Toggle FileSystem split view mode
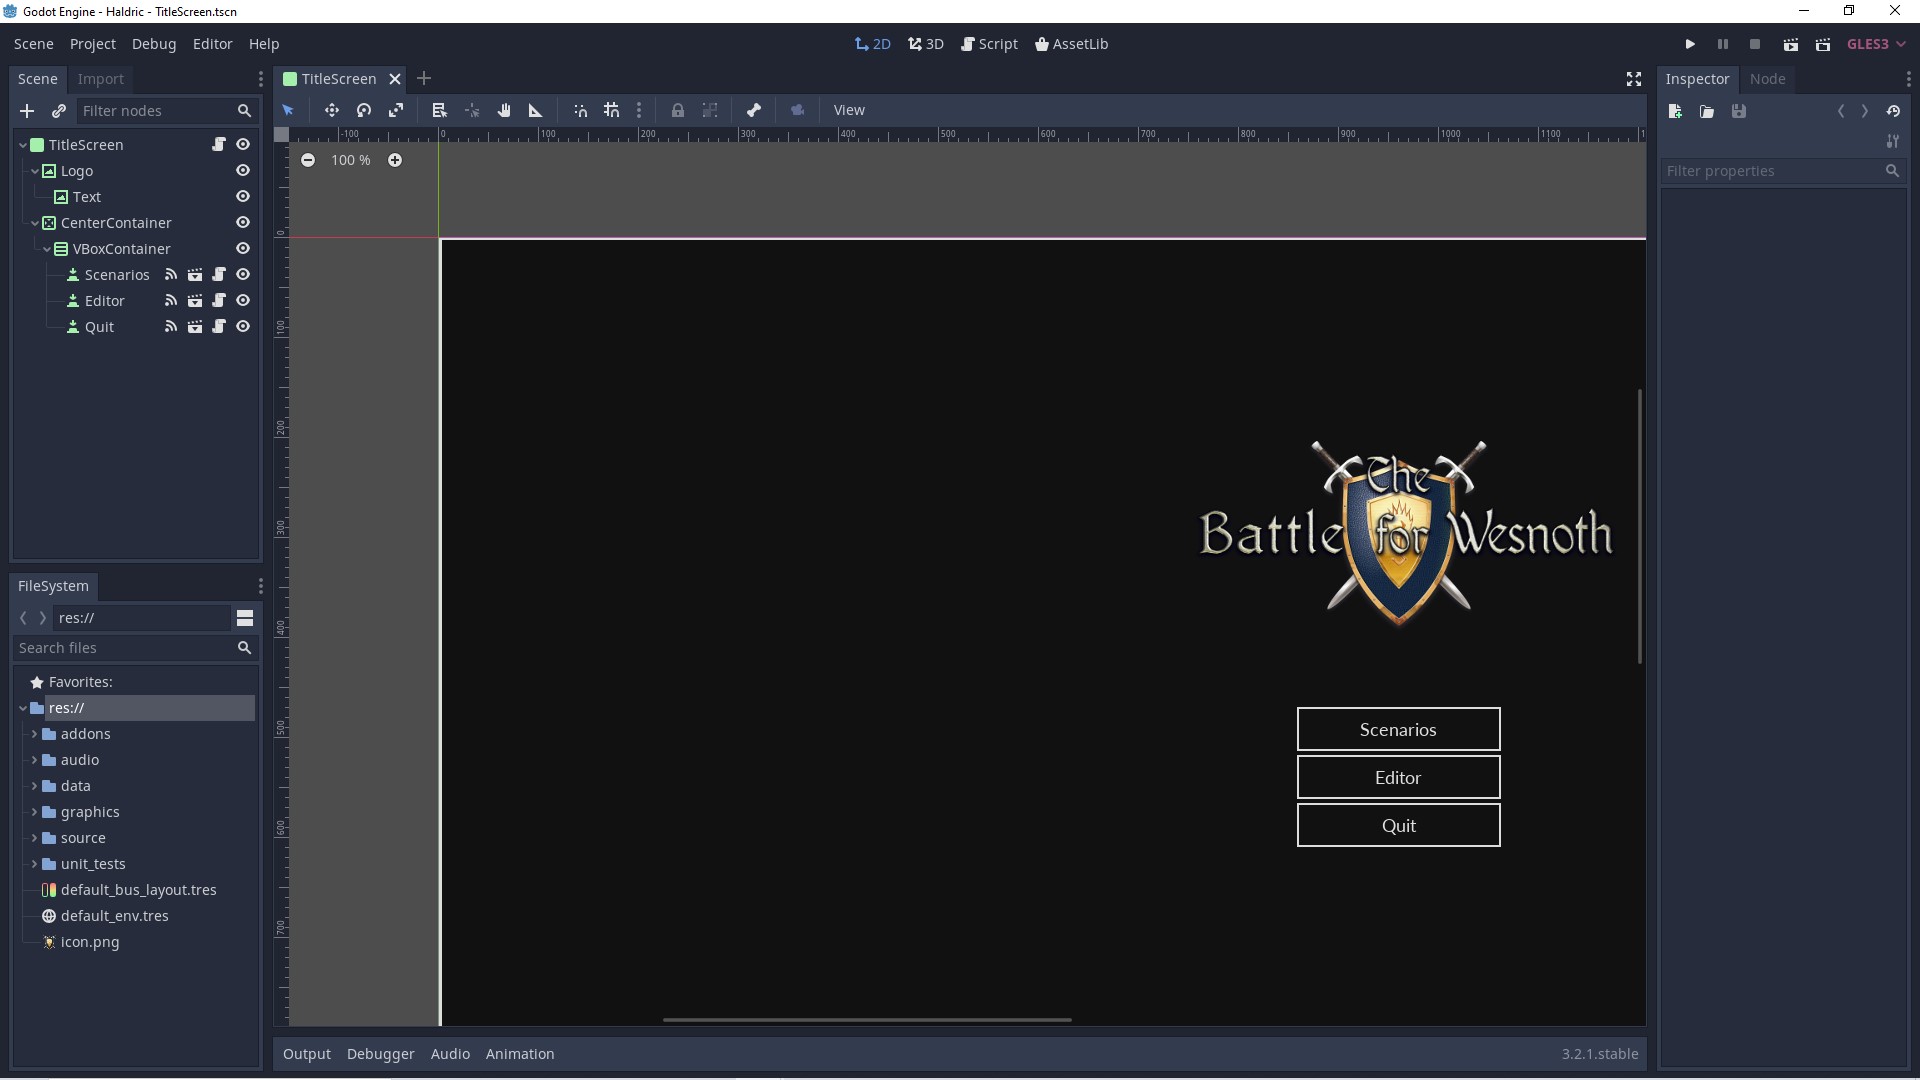 245,618
